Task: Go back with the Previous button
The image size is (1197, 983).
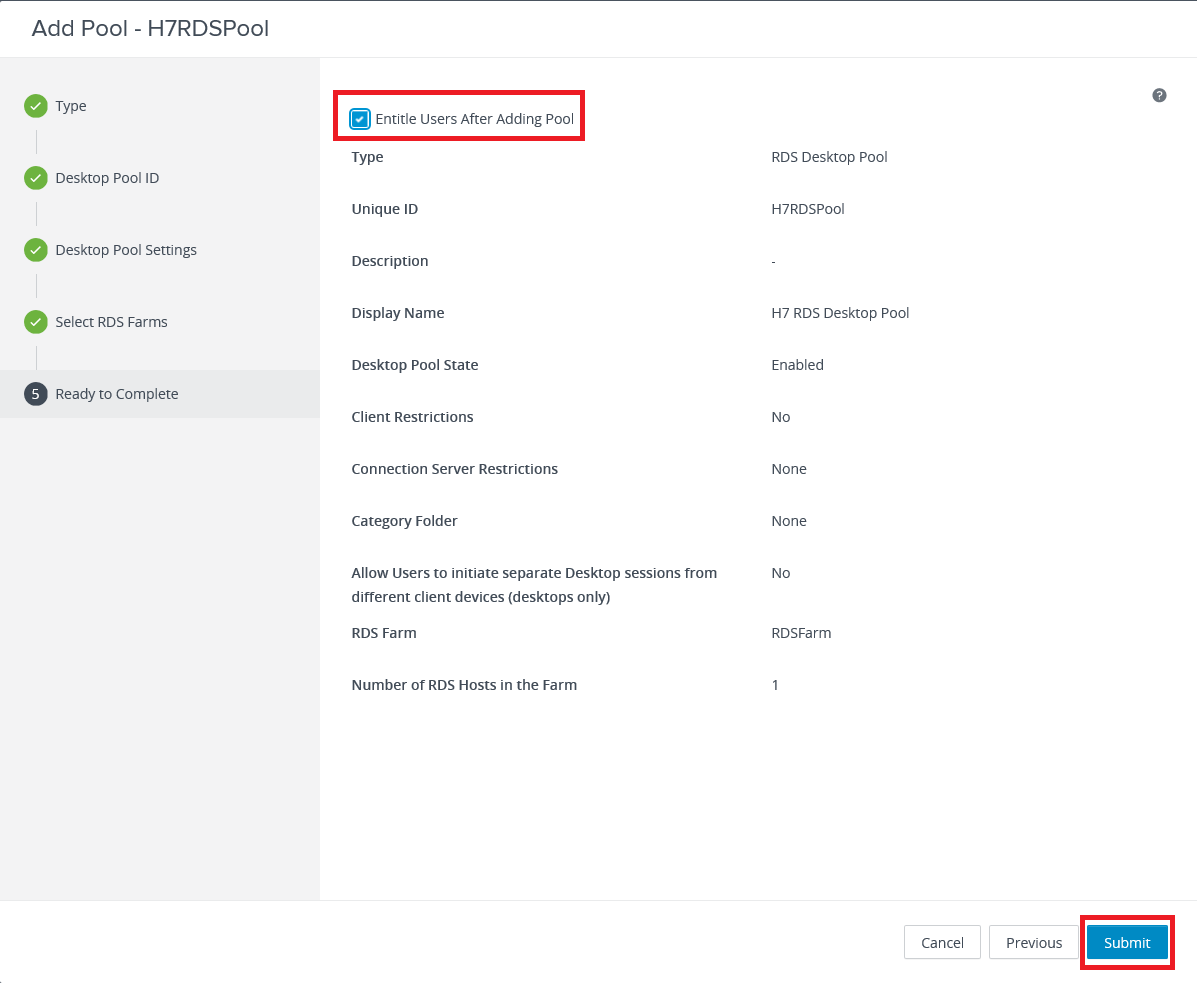Action: (1033, 942)
